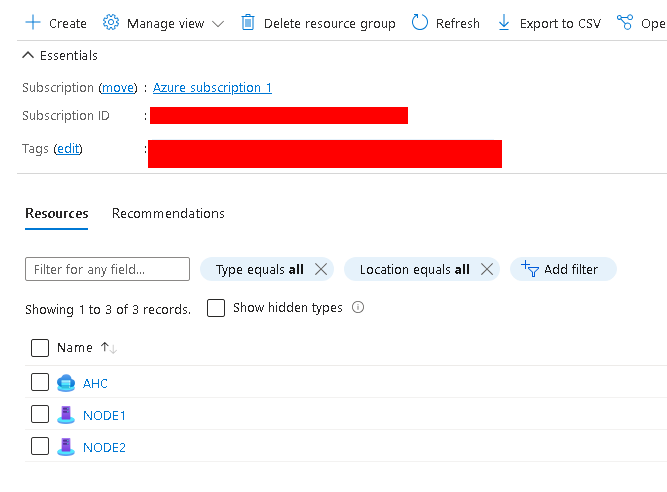Remove the Location equals all filter
This screenshot has width=667, height=492.
click(x=487, y=269)
